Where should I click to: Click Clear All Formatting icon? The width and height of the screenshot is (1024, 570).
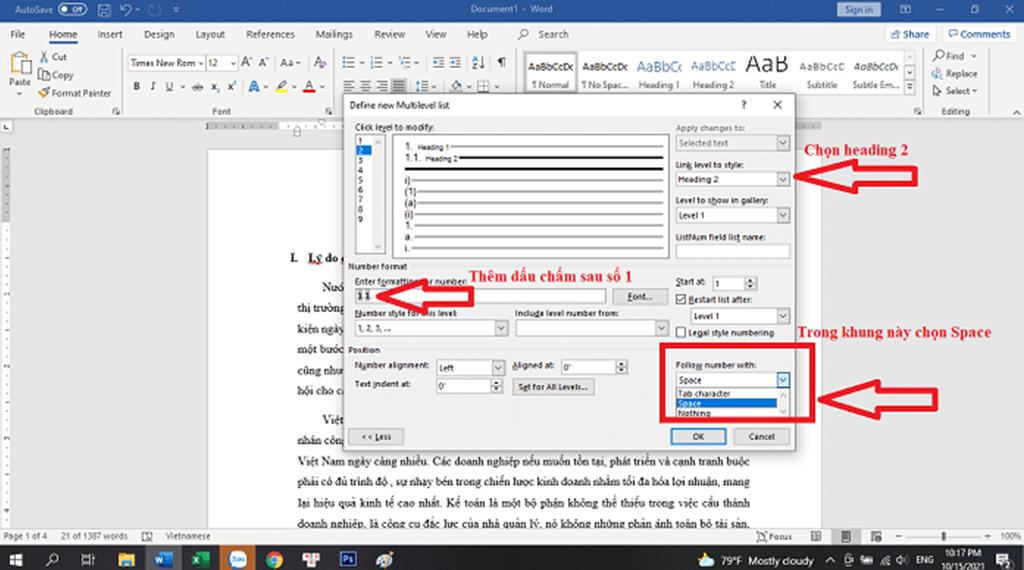(x=319, y=63)
